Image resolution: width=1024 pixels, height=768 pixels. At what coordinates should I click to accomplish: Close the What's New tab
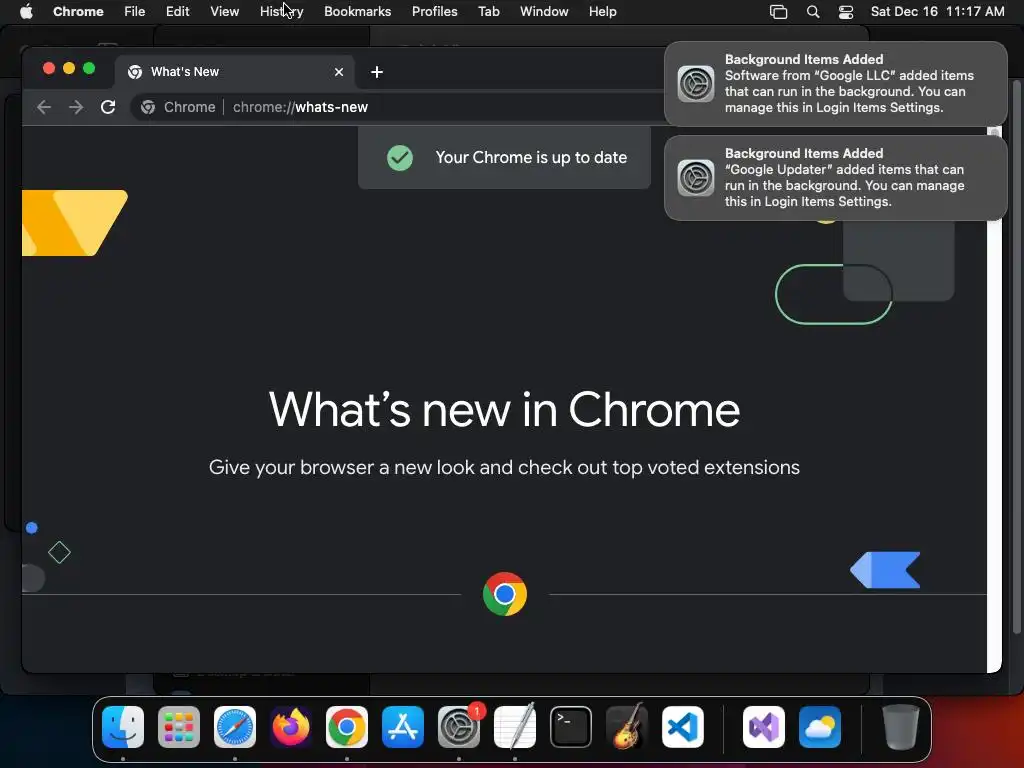pyautogui.click(x=339, y=72)
